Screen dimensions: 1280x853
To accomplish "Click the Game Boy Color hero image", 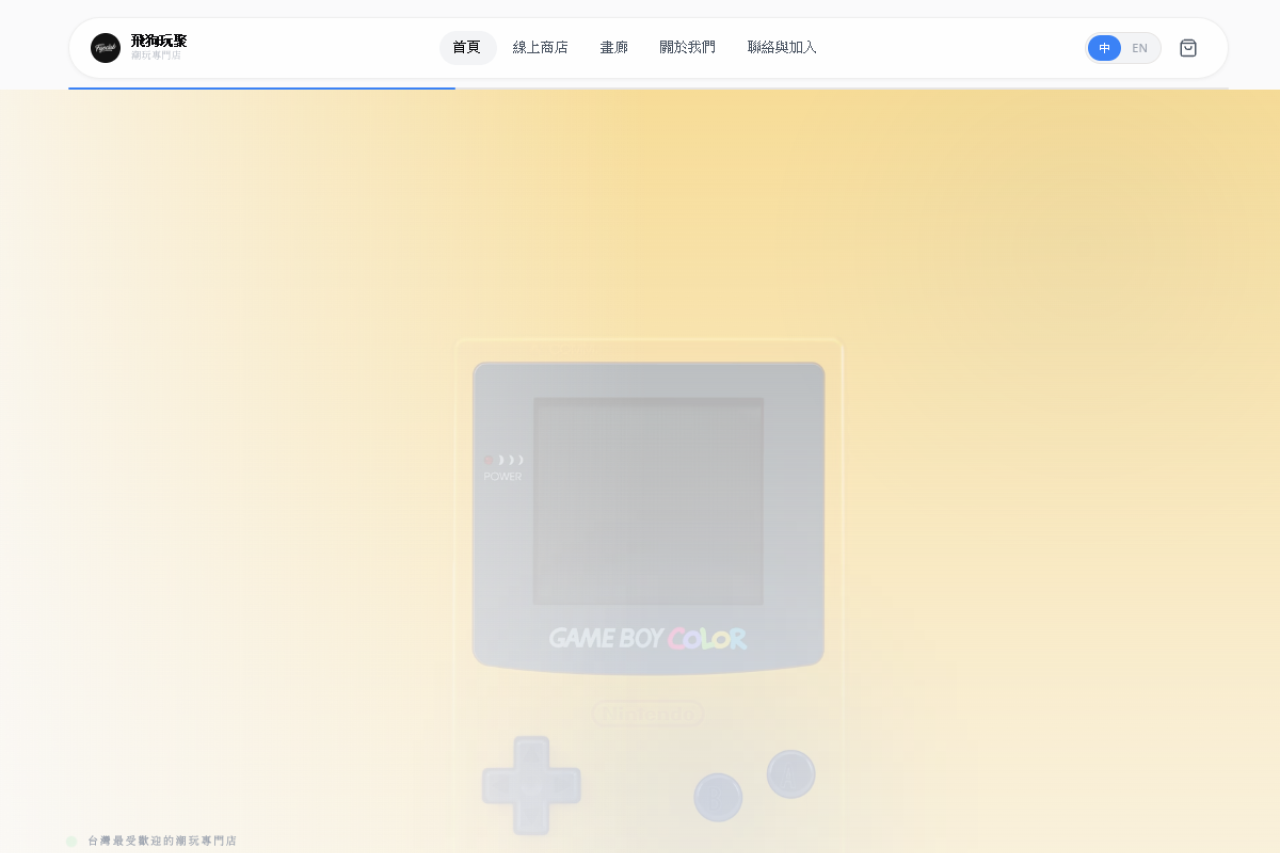I will click(649, 595).
